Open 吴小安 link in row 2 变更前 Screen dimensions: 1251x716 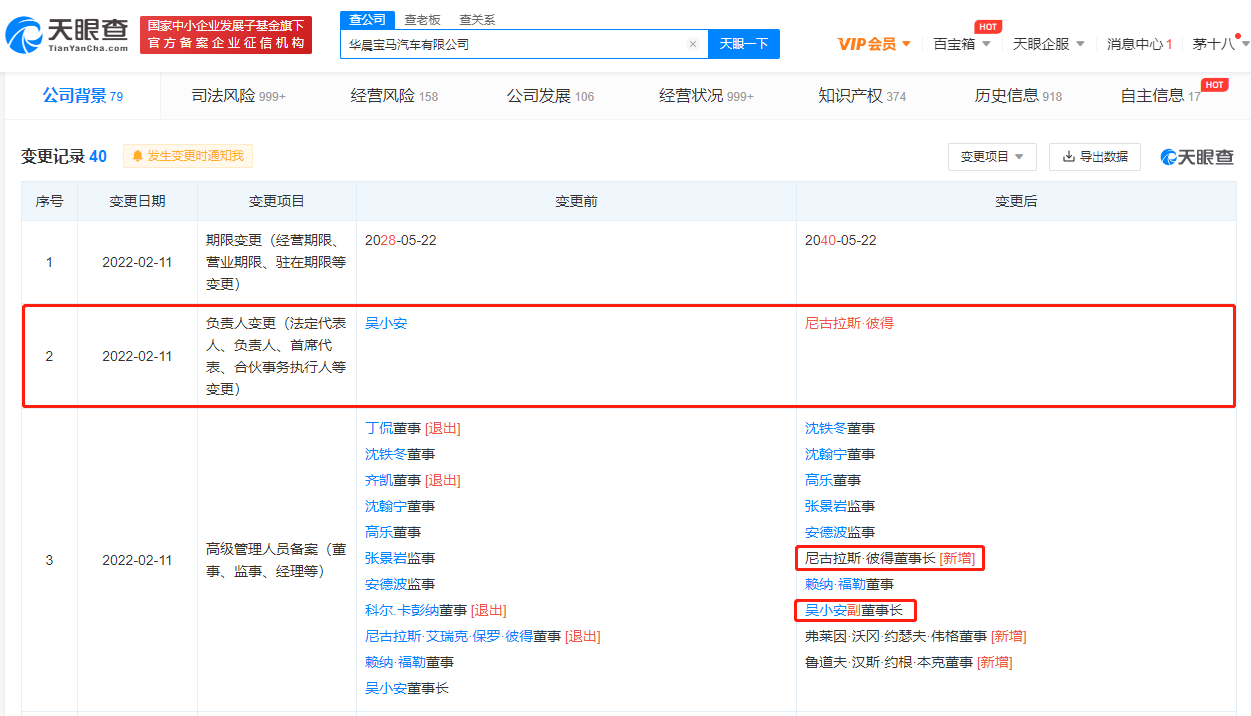click(x=386, y=324)
